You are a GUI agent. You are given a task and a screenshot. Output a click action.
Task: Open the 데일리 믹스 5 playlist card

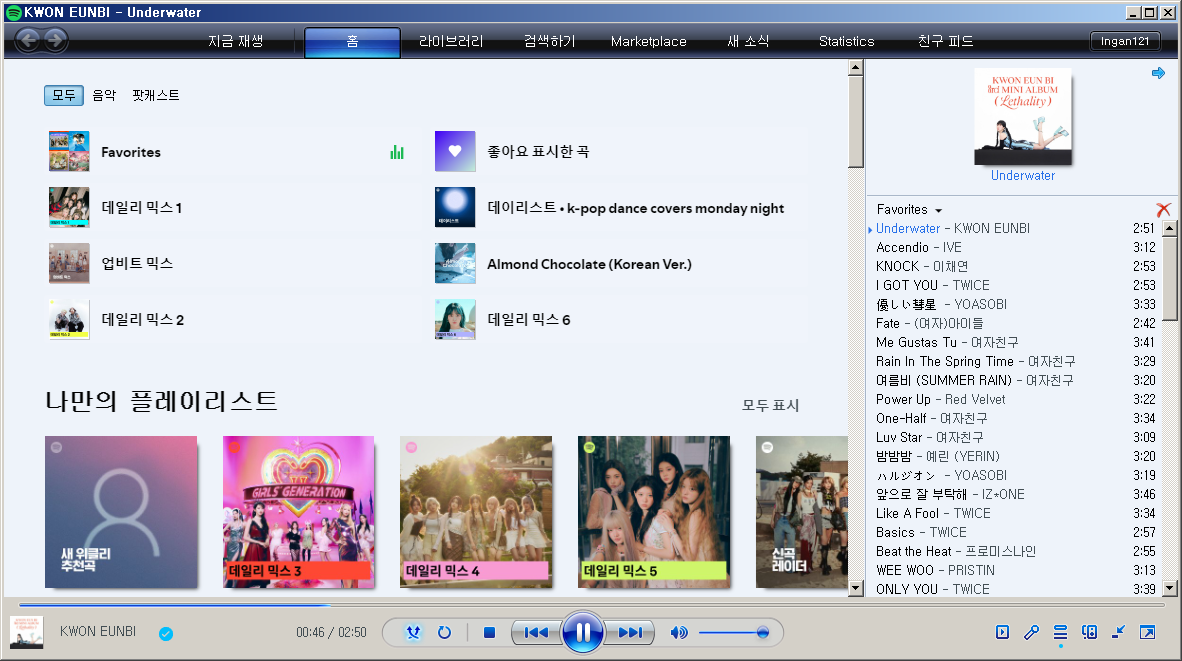(x=654, y=512)
